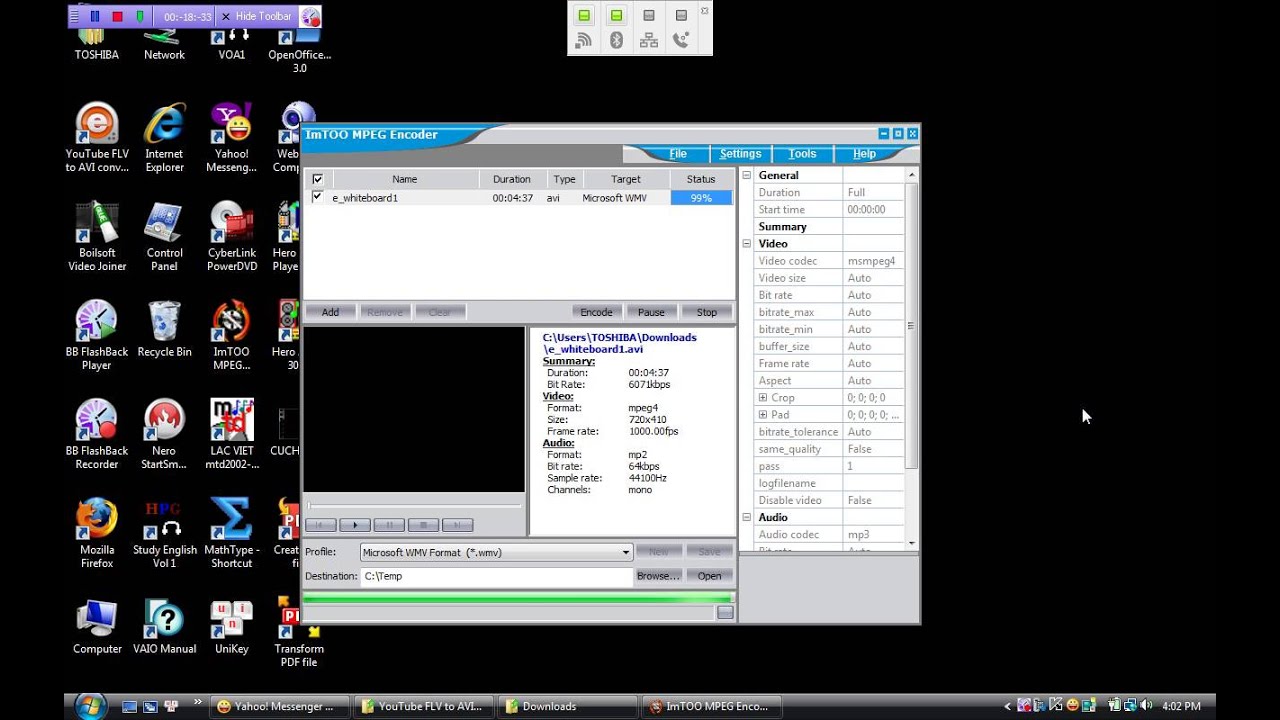Click the Destination path field
1280x720 pixels.
[x=497, y=576]
